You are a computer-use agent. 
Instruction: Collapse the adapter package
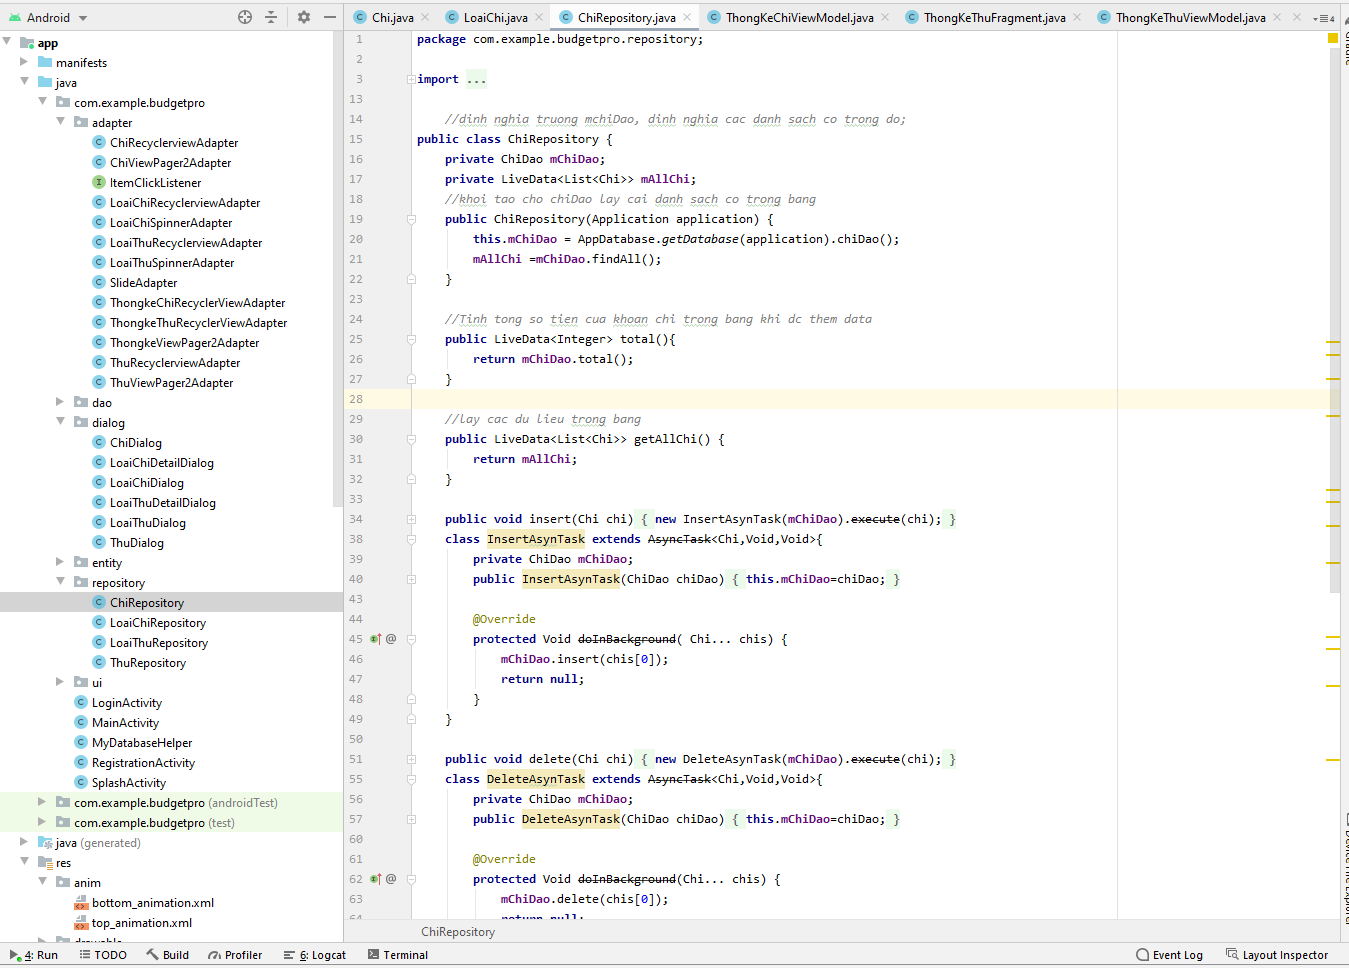[x=61, y=122]
